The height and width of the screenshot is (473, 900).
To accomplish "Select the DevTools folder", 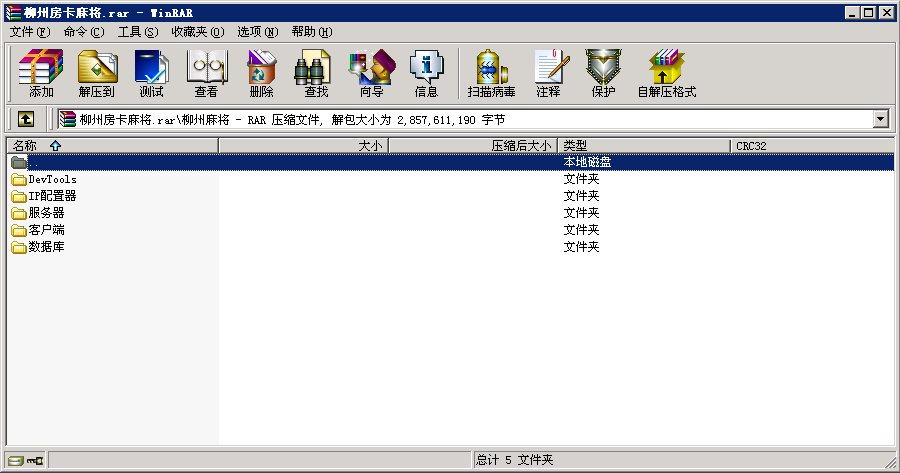I will (52, 180).
